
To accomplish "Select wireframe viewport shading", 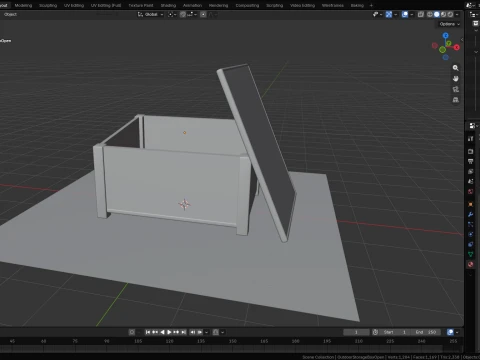I will pyautogui.click(x=430, y=14).
